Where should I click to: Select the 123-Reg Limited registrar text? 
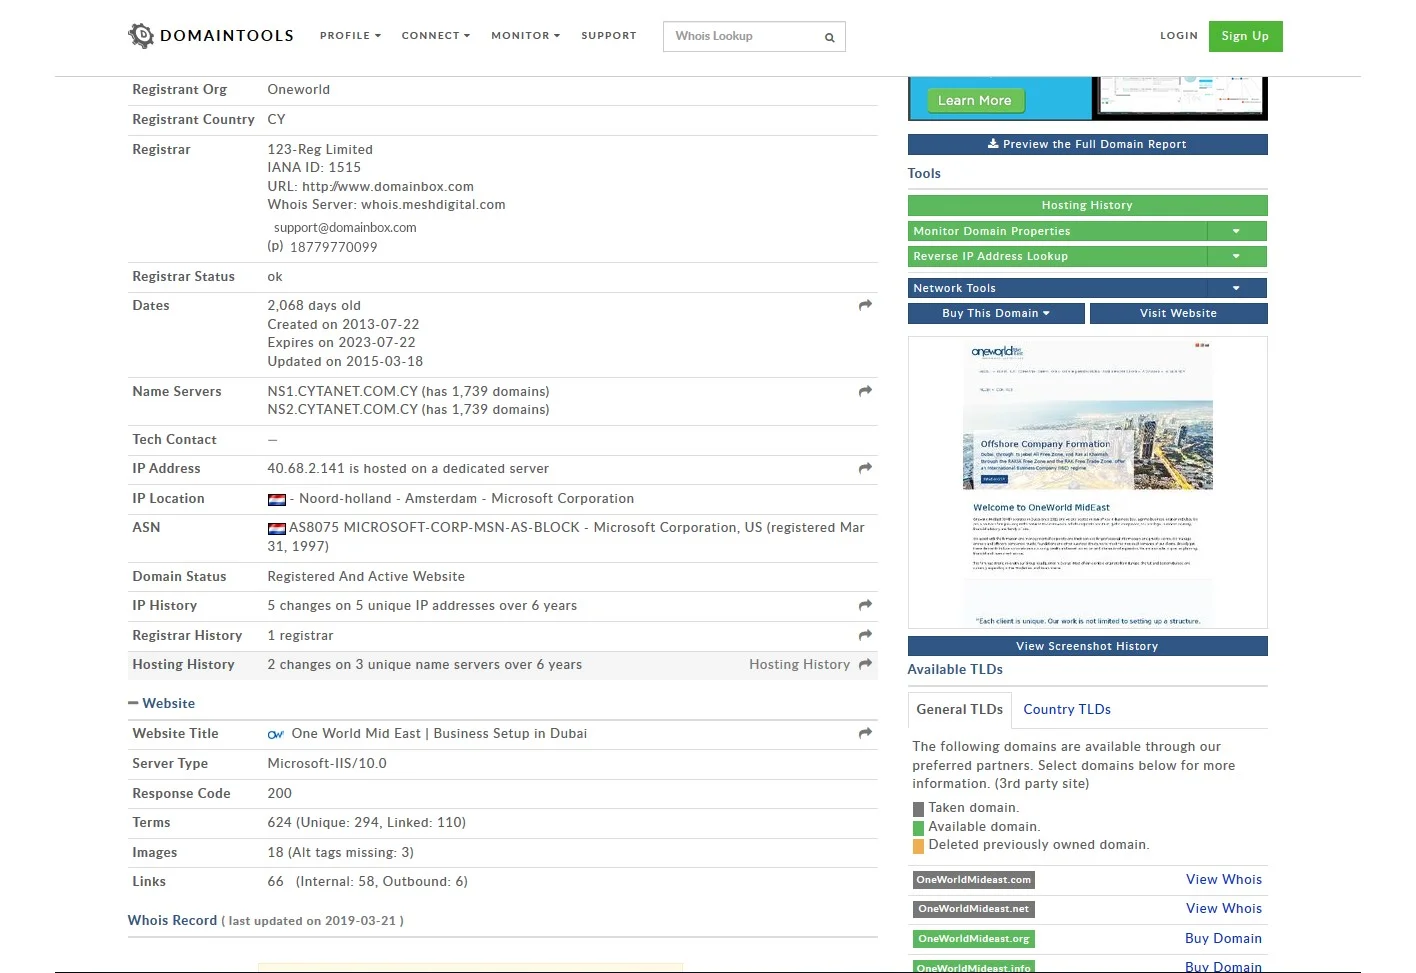click(320, 149)
